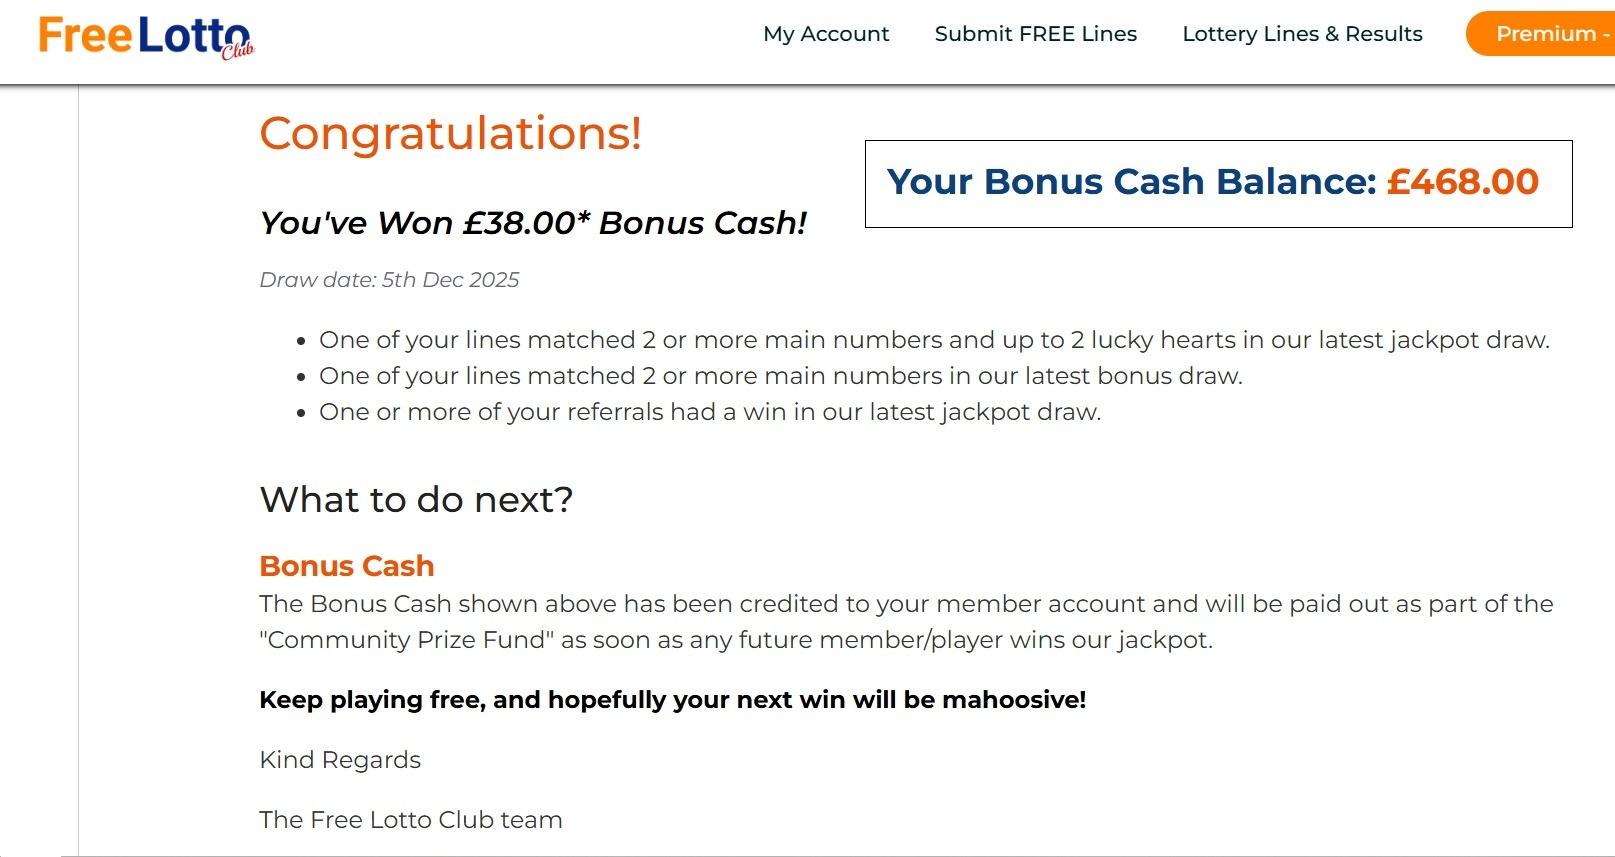The width and height of the screenshot is (1615, 857).
Task: Click The Free Lotto Club team signature
Action: click(410, 820)
